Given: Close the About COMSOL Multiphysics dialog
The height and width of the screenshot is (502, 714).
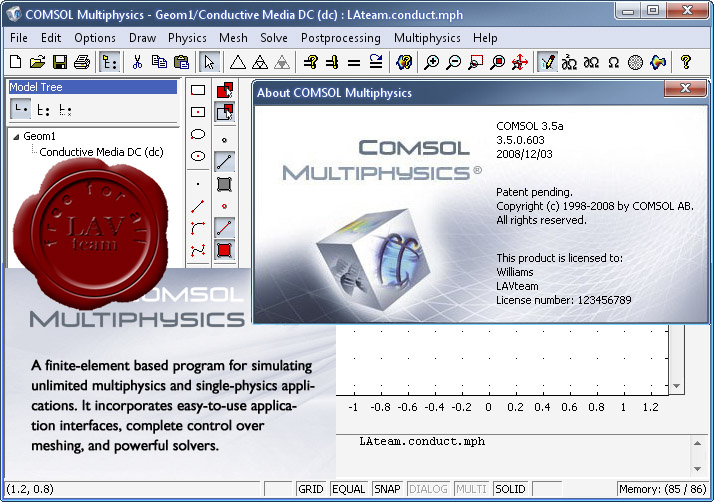Looking at the screenshot, I should pos(685,88).
